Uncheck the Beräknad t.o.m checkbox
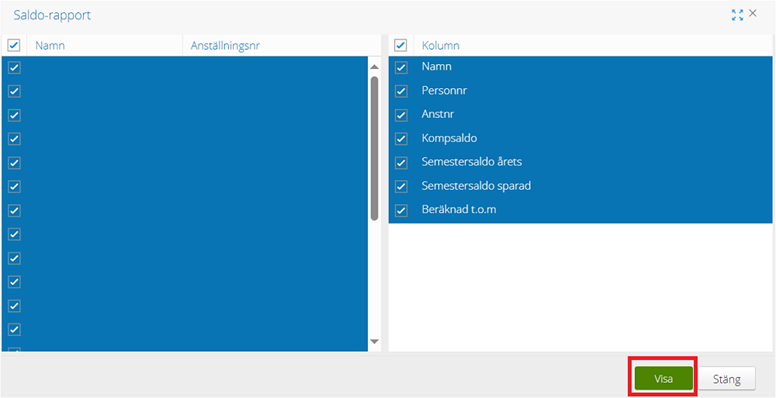Image resolution: width=776 pixels, height=398 pixels. pos(401,210)
